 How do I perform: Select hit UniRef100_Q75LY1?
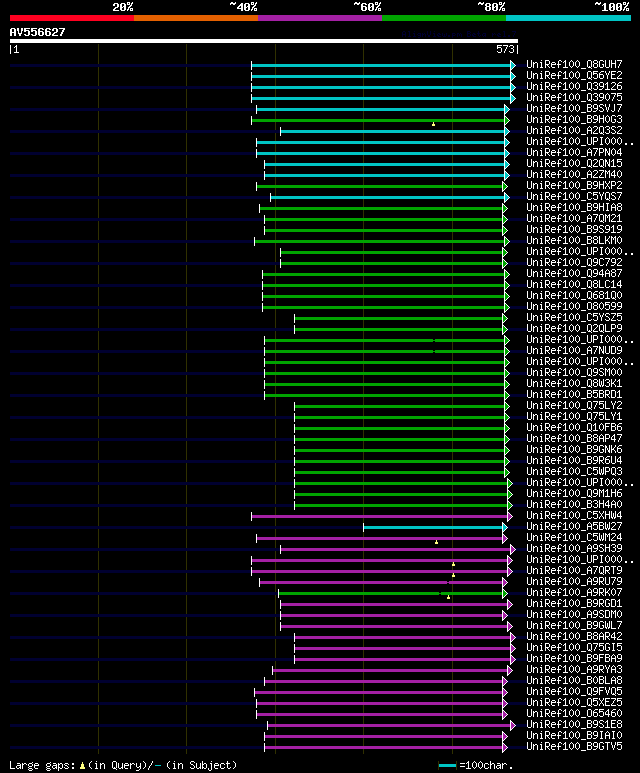(x=574, y=417)
